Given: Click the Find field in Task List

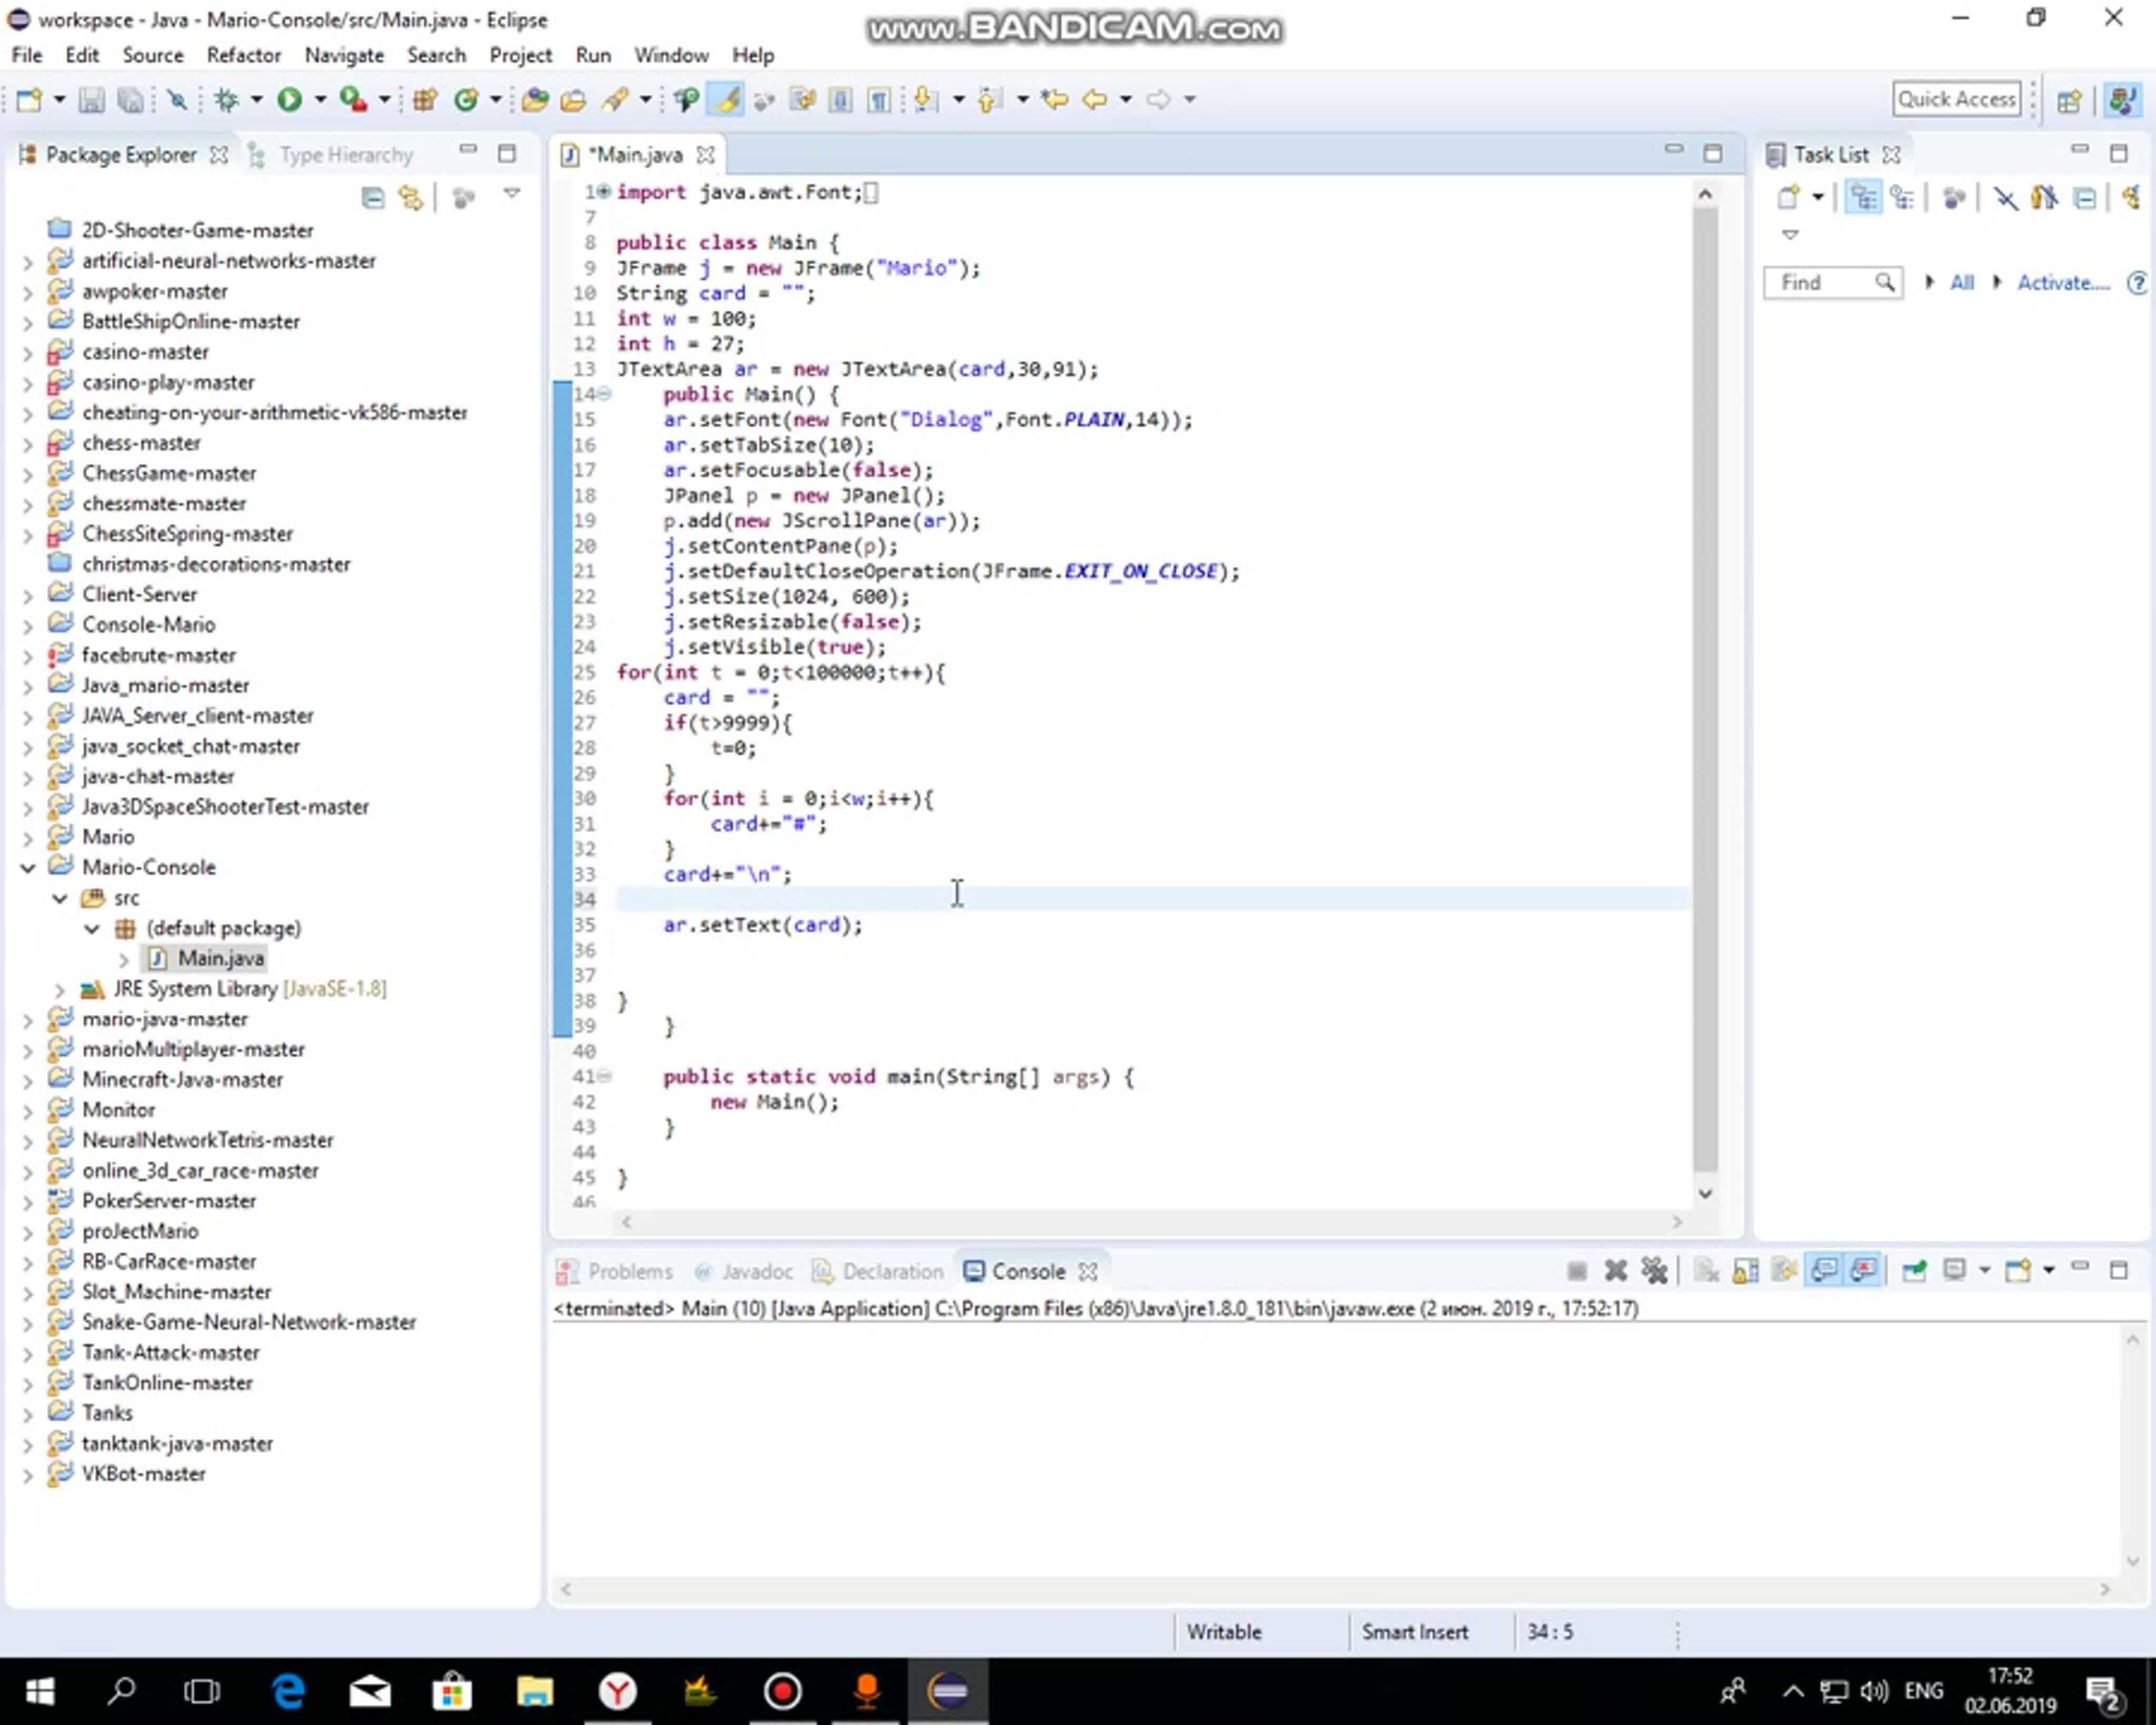Looking at the screenshot, I should (1820, 282).
